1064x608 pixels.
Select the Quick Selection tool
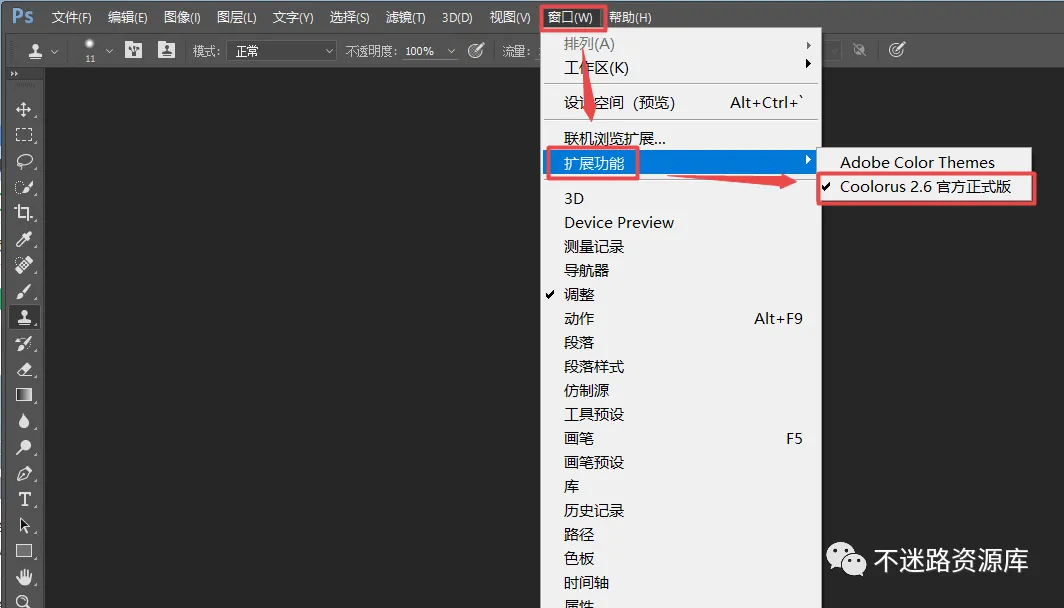point(24,187)
